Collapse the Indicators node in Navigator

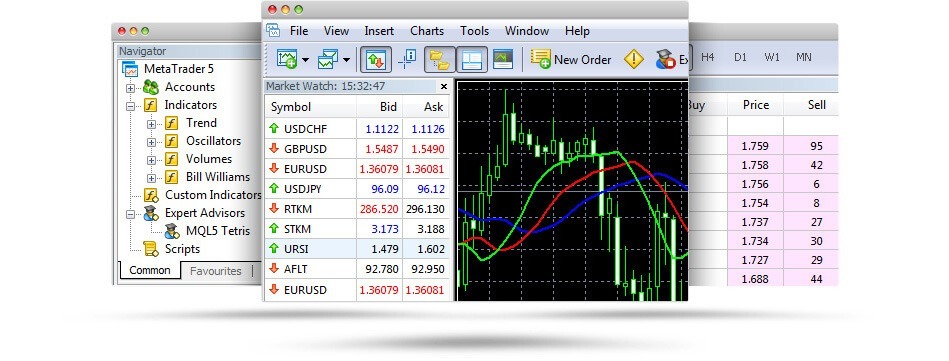click(x=130, y=106)
